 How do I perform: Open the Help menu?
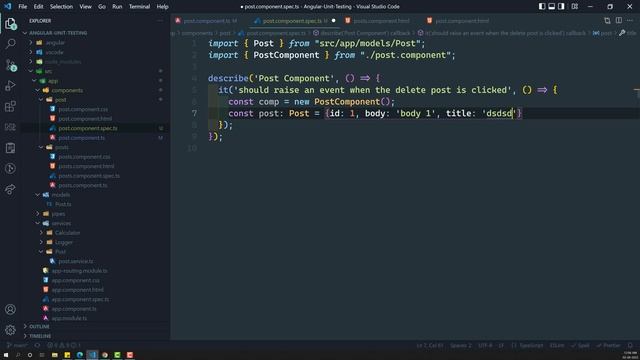tap(162, 7)
